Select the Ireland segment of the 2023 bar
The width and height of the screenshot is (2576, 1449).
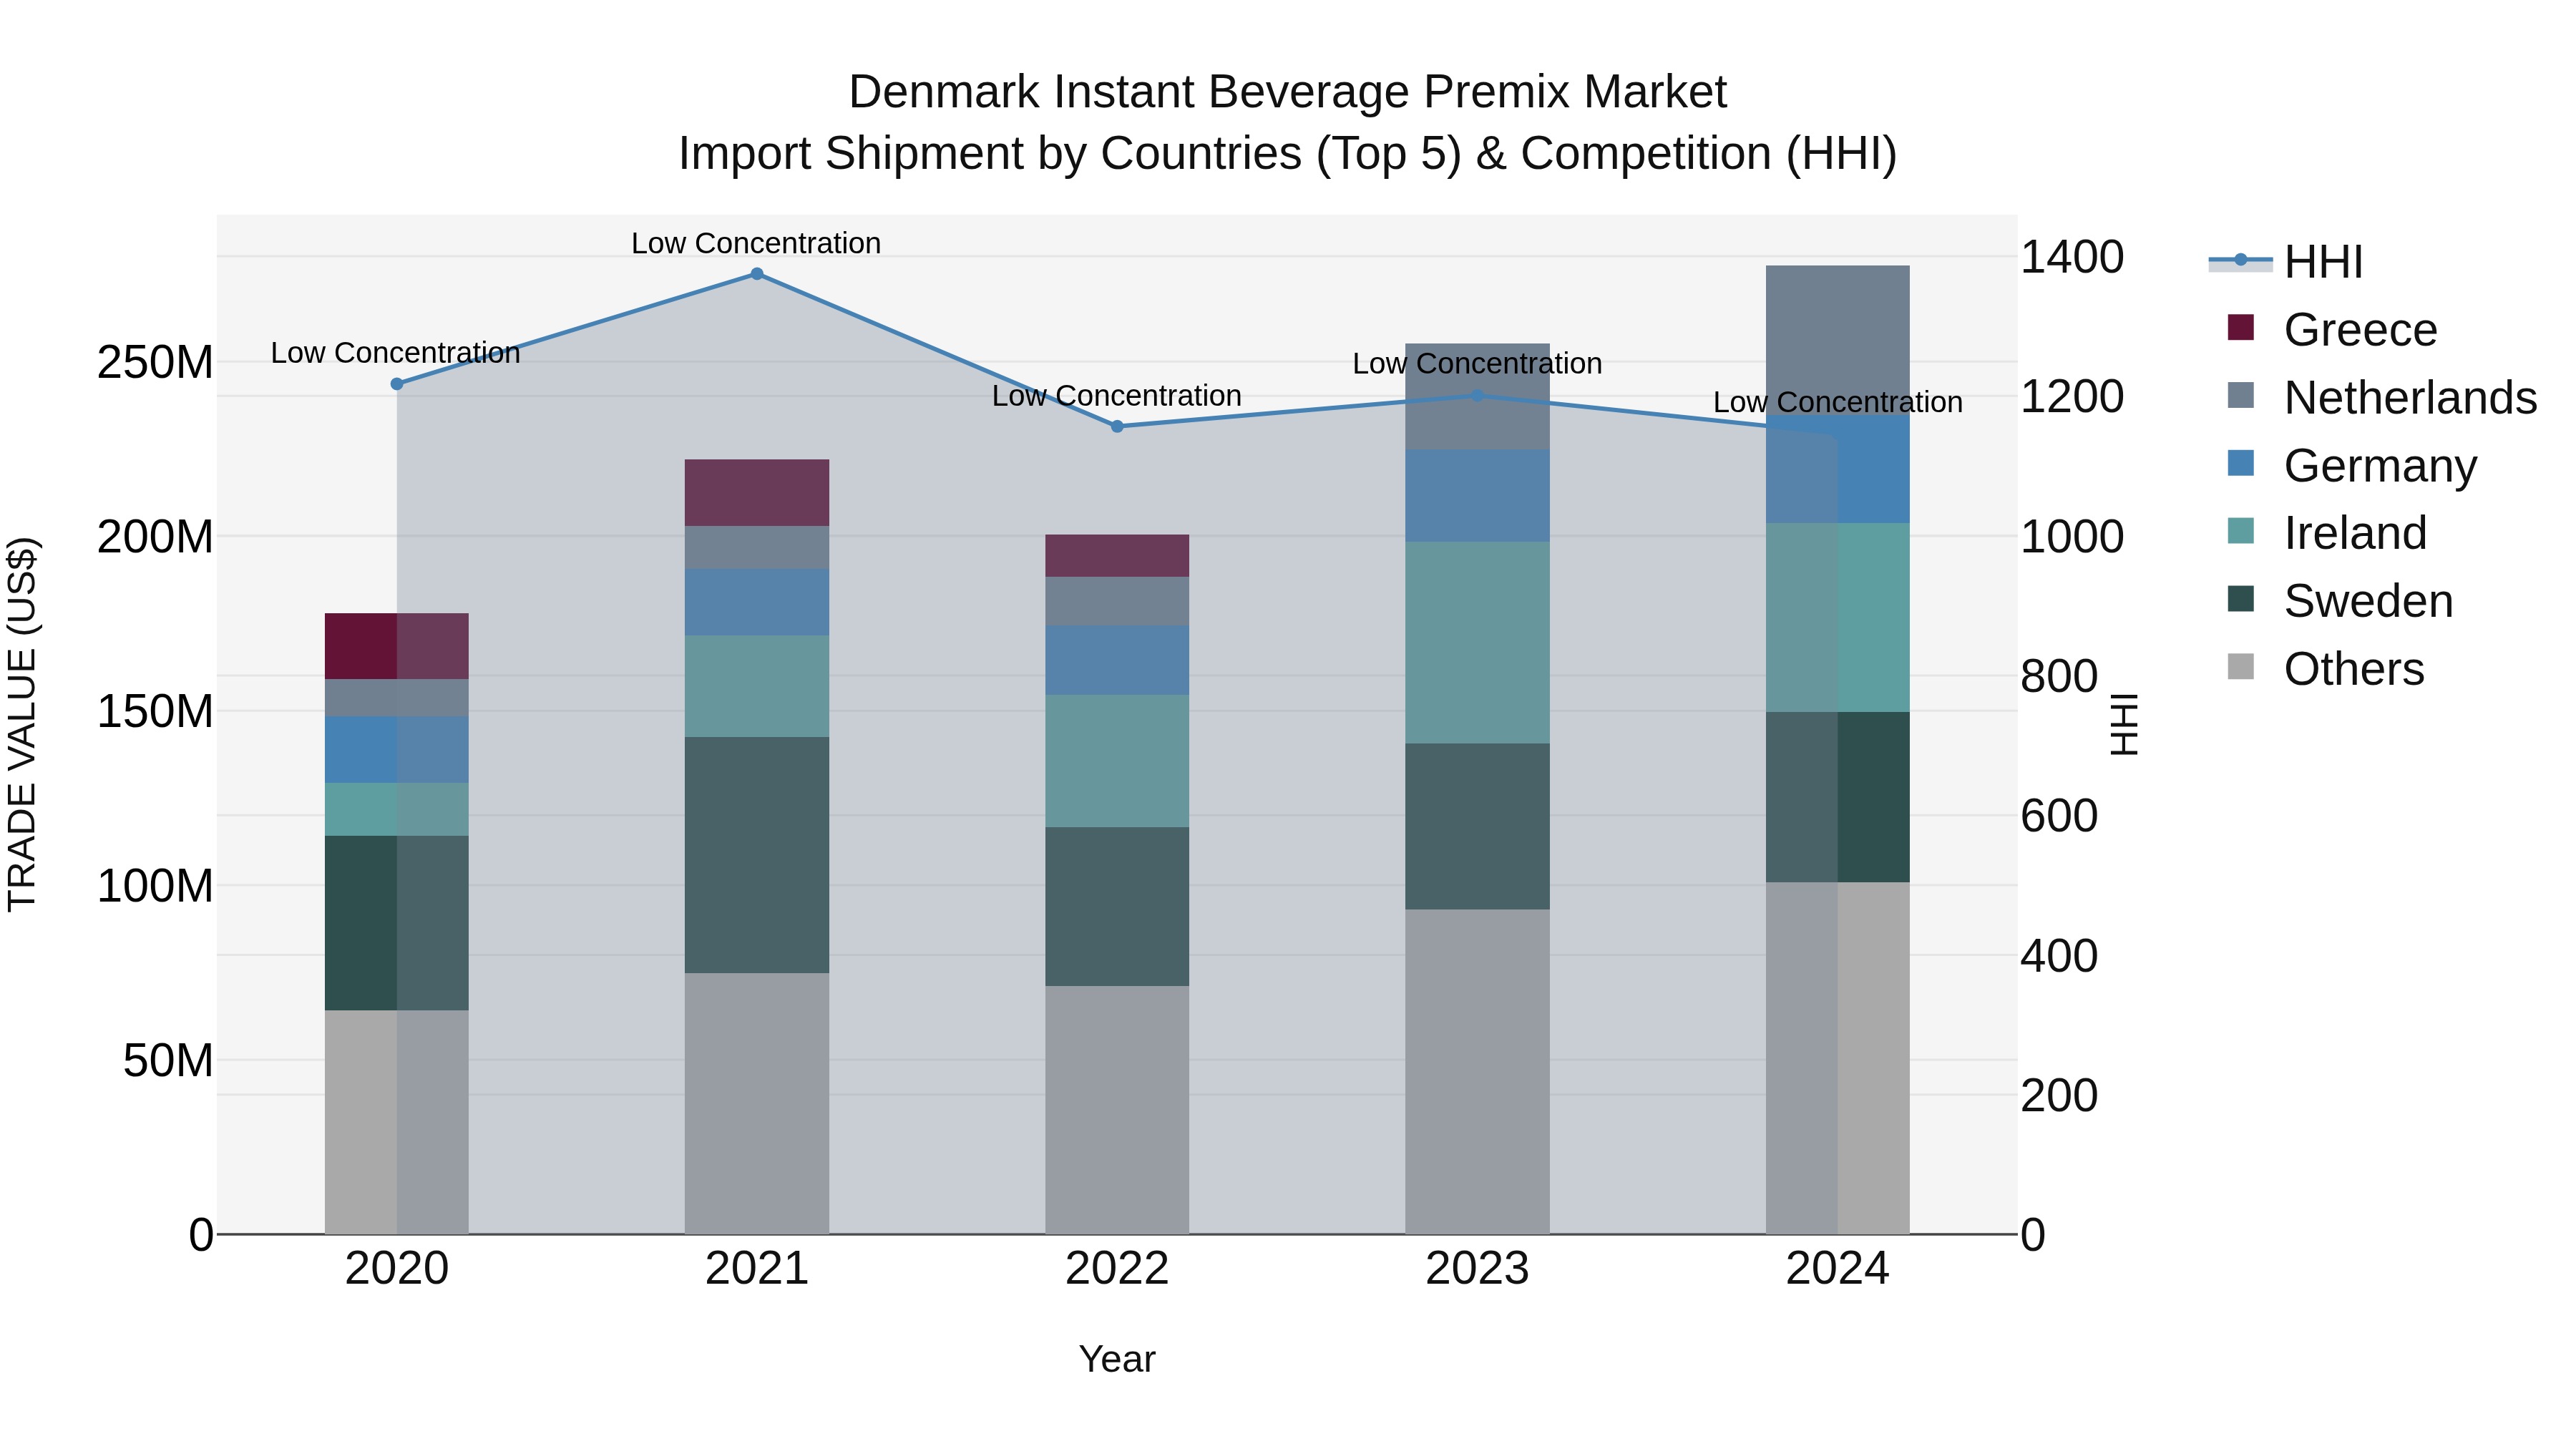(x=1478, y=643)
